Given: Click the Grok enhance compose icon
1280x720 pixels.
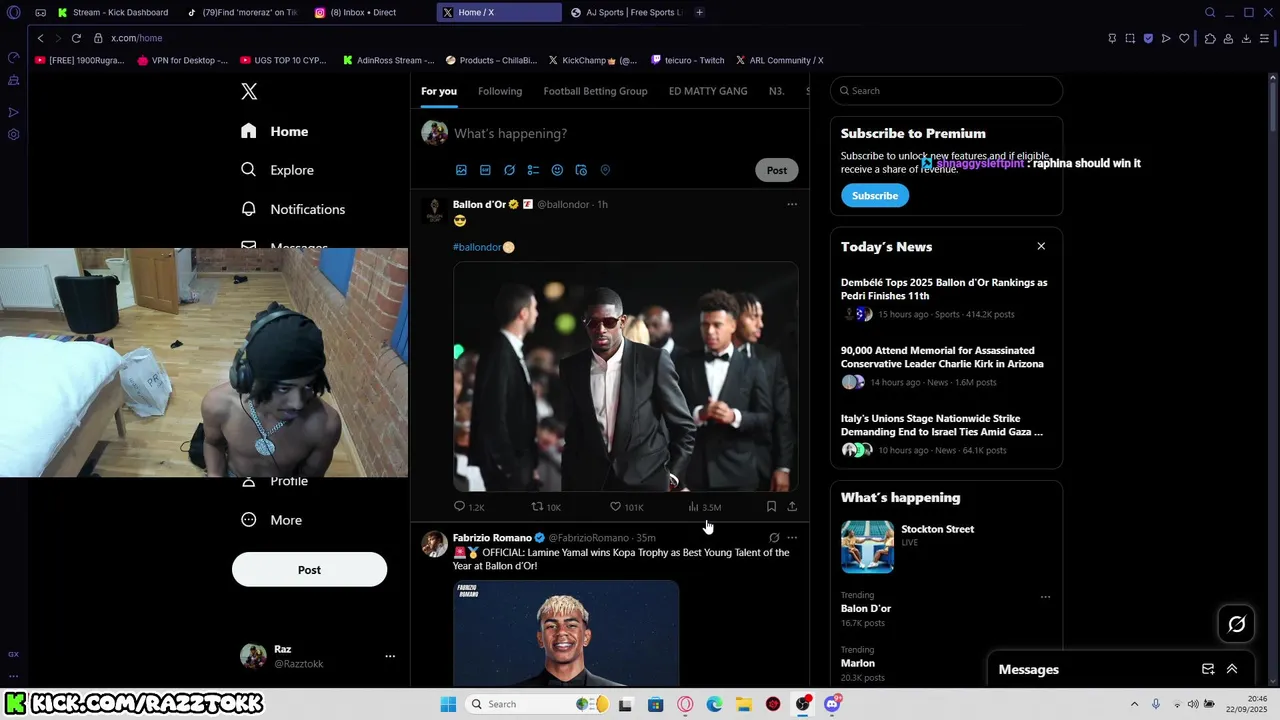Looking at the screenshot, I should [x=509, y=170].
